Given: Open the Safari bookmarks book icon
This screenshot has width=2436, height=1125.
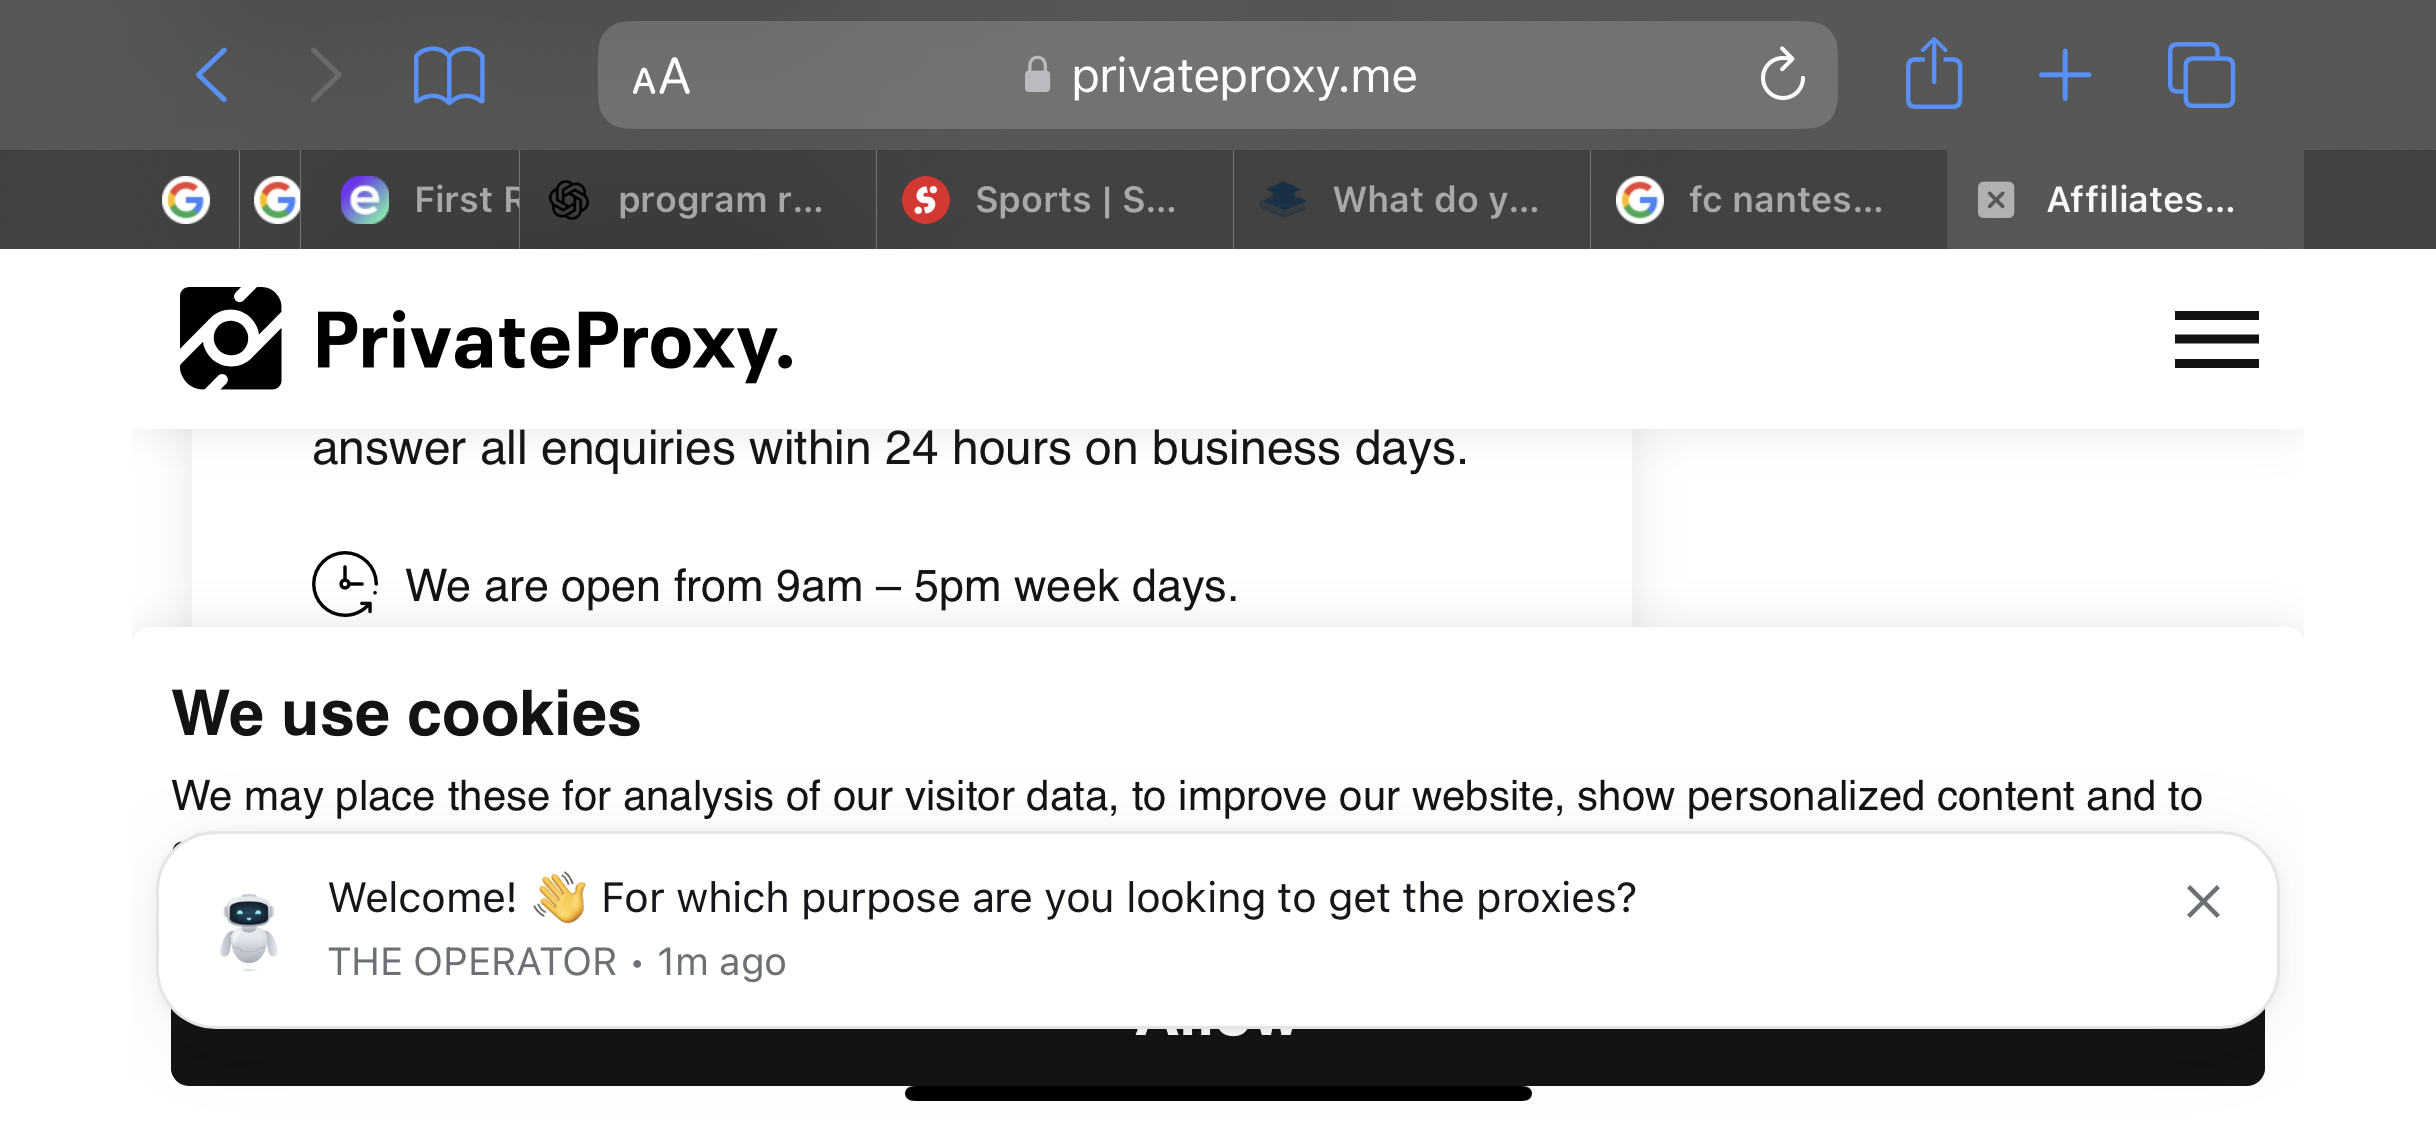Looking at the screenshot, I should point(449,75).
